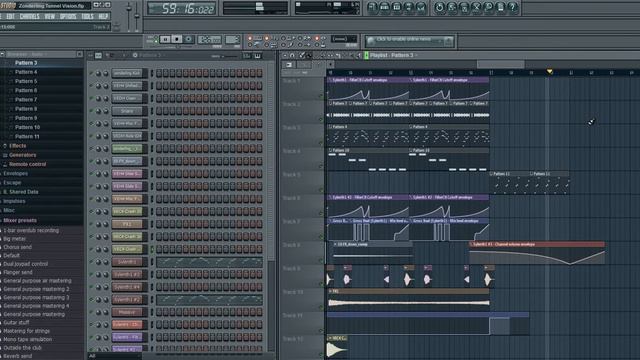Select the BRCK C.. clip on Track 12
The height and width of the screenshot is (360, 640).
337,347
